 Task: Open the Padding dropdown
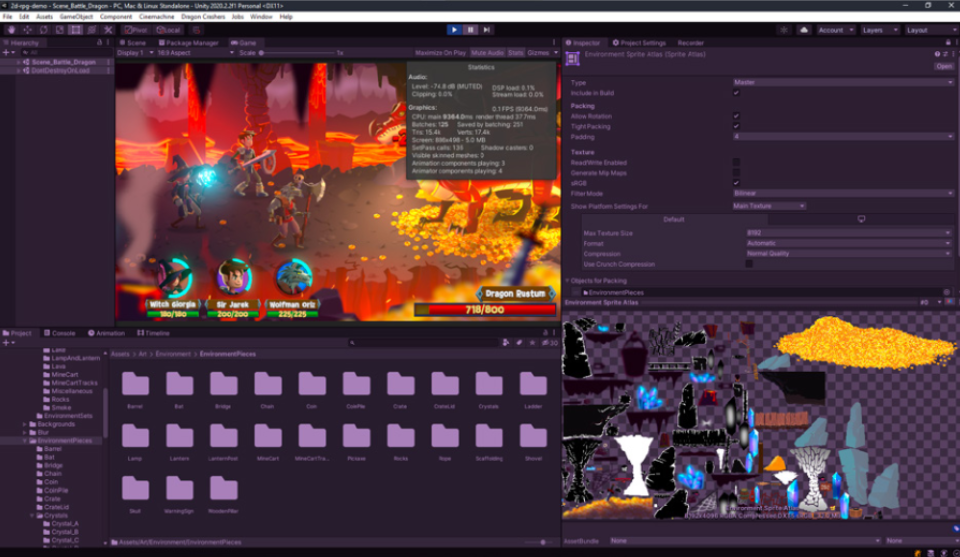tap(843, 136)
